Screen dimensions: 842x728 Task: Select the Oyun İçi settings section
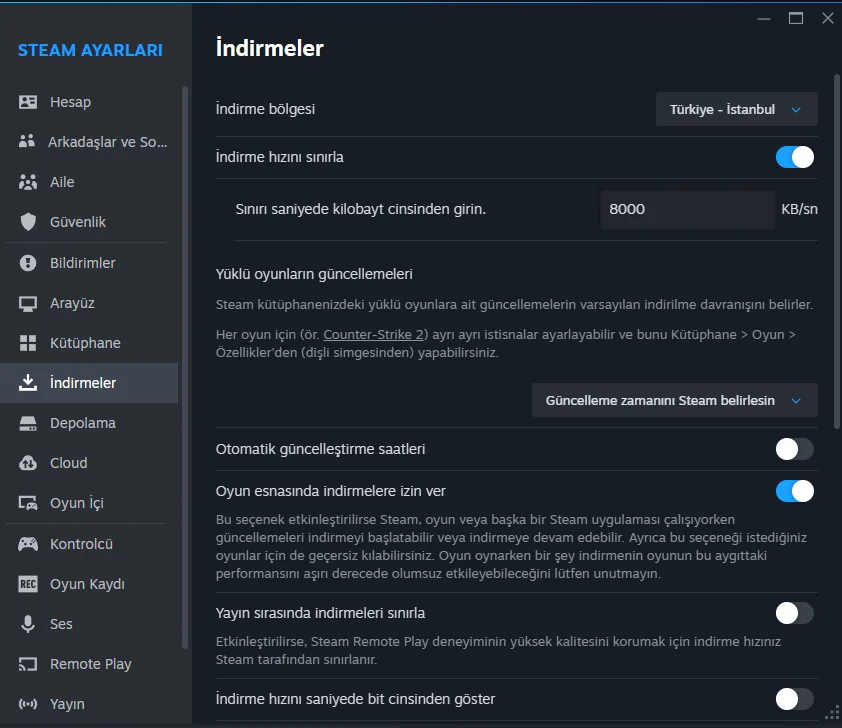click(76, 503)
